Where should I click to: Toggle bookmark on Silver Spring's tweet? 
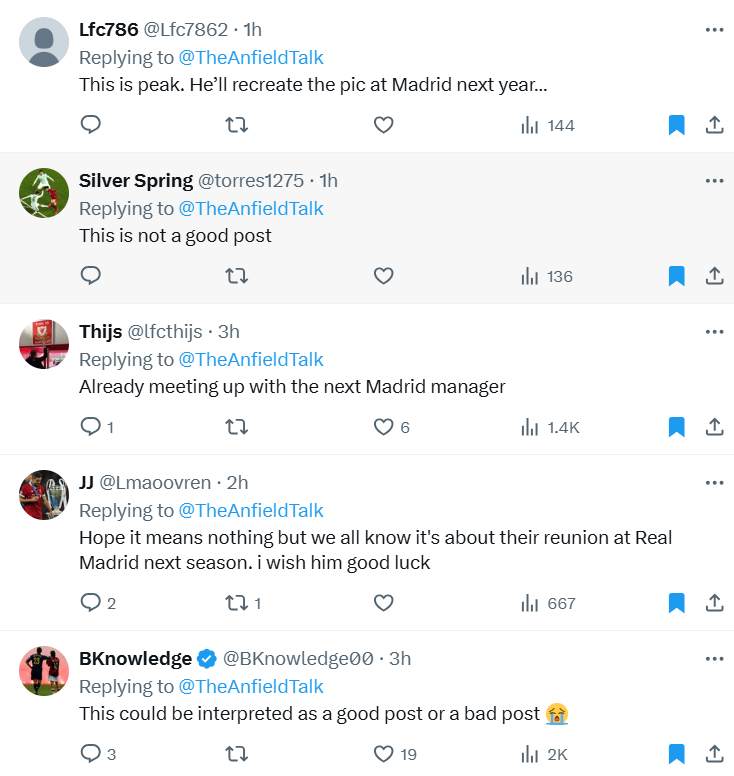pyautogui.click(x=676, y=276)
